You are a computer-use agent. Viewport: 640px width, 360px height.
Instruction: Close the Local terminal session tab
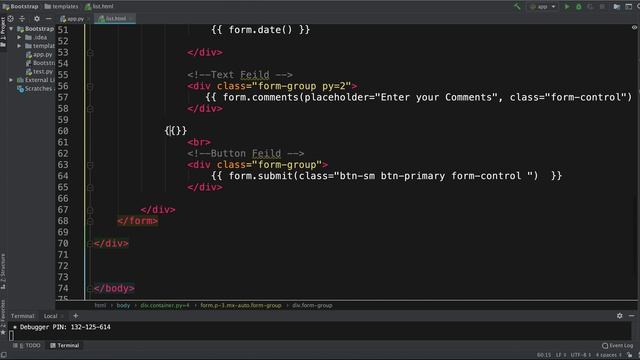click(x=62, y=316)
